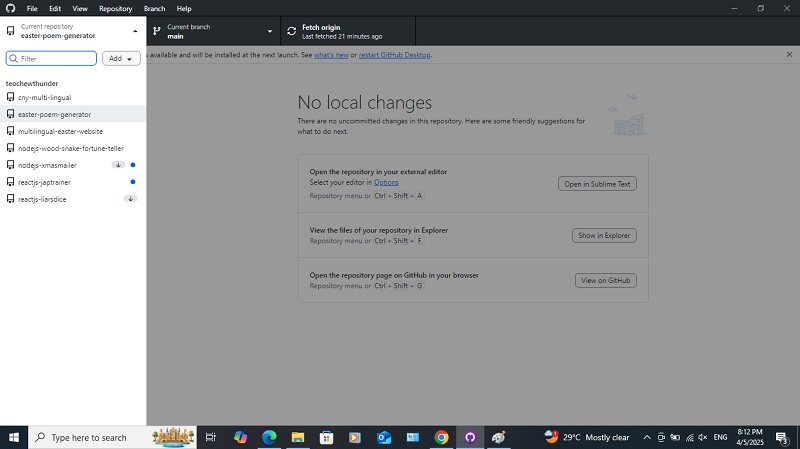Screen dimensions: 800x449
Task: Click the Show in Explorer button
Action: click(604, 235)
